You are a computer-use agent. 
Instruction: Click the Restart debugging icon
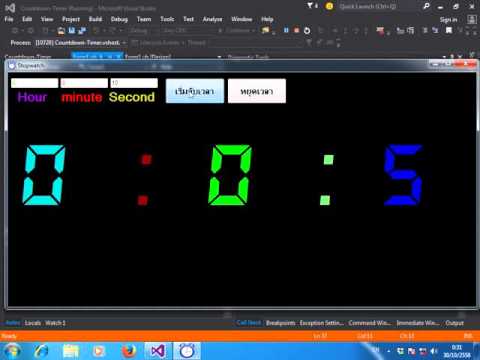[x=307, y=31]
